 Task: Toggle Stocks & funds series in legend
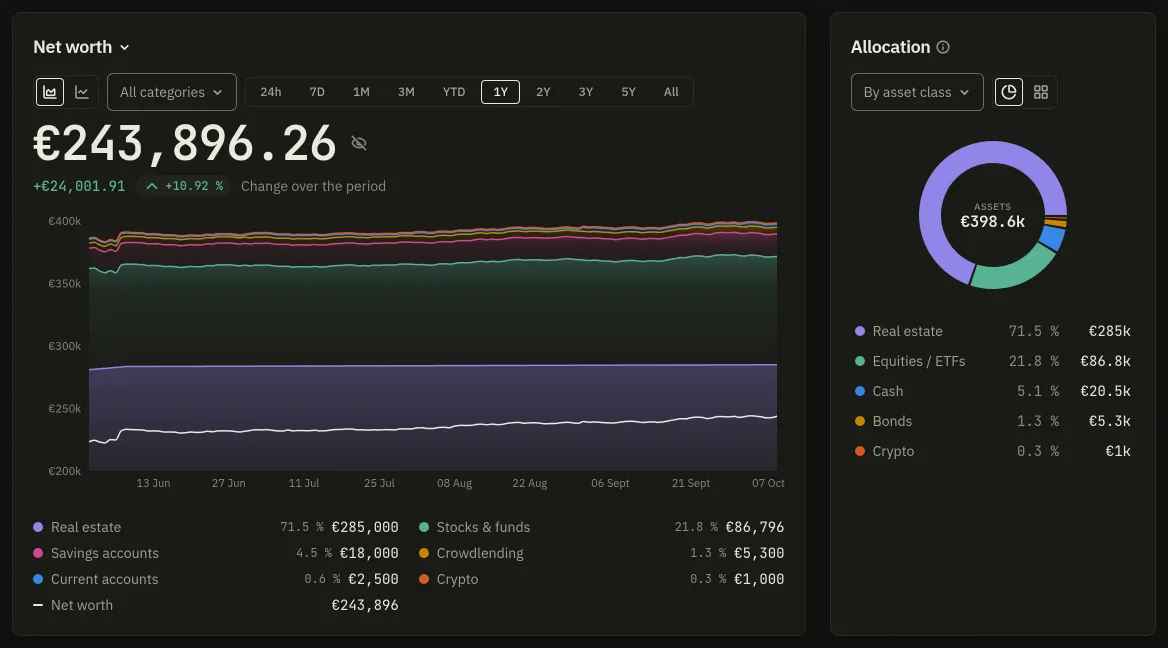coord(602,527)
